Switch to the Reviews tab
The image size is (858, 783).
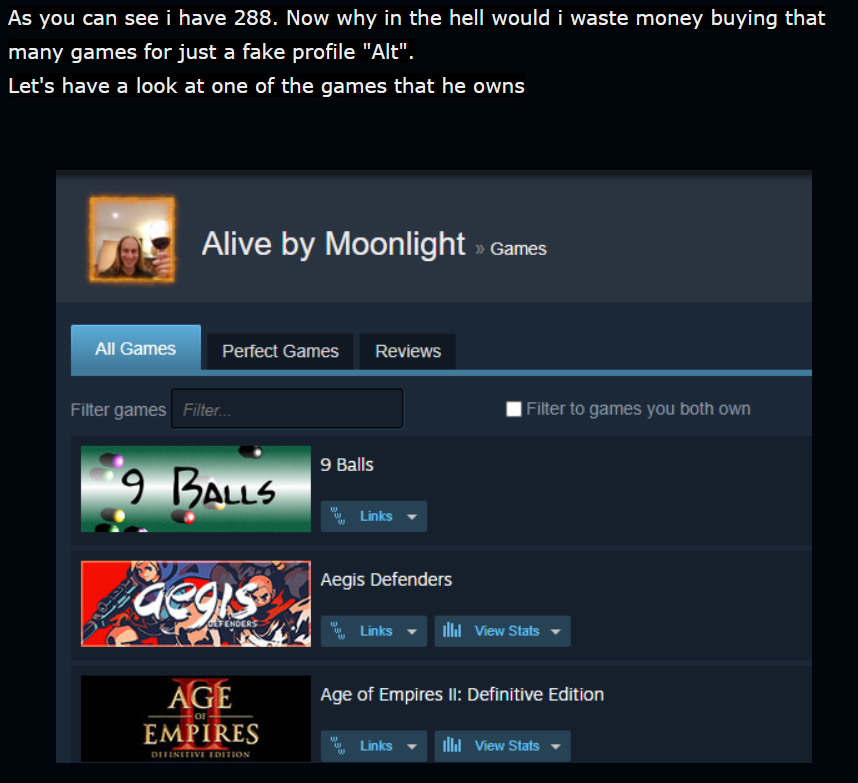[x=408, y=351]
